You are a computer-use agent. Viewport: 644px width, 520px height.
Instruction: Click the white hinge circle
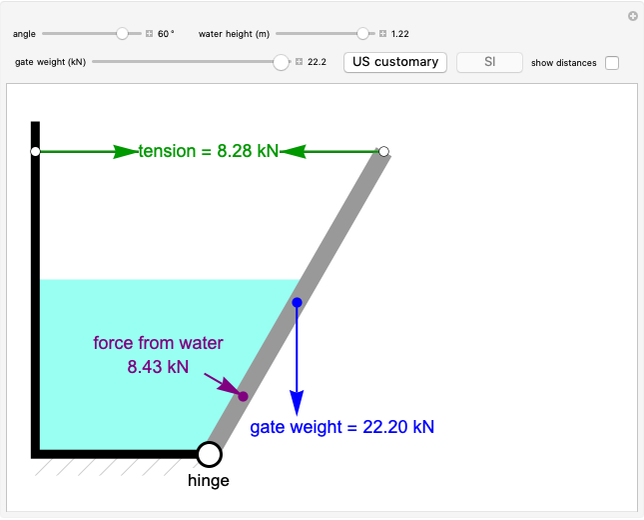coord(209,455)
